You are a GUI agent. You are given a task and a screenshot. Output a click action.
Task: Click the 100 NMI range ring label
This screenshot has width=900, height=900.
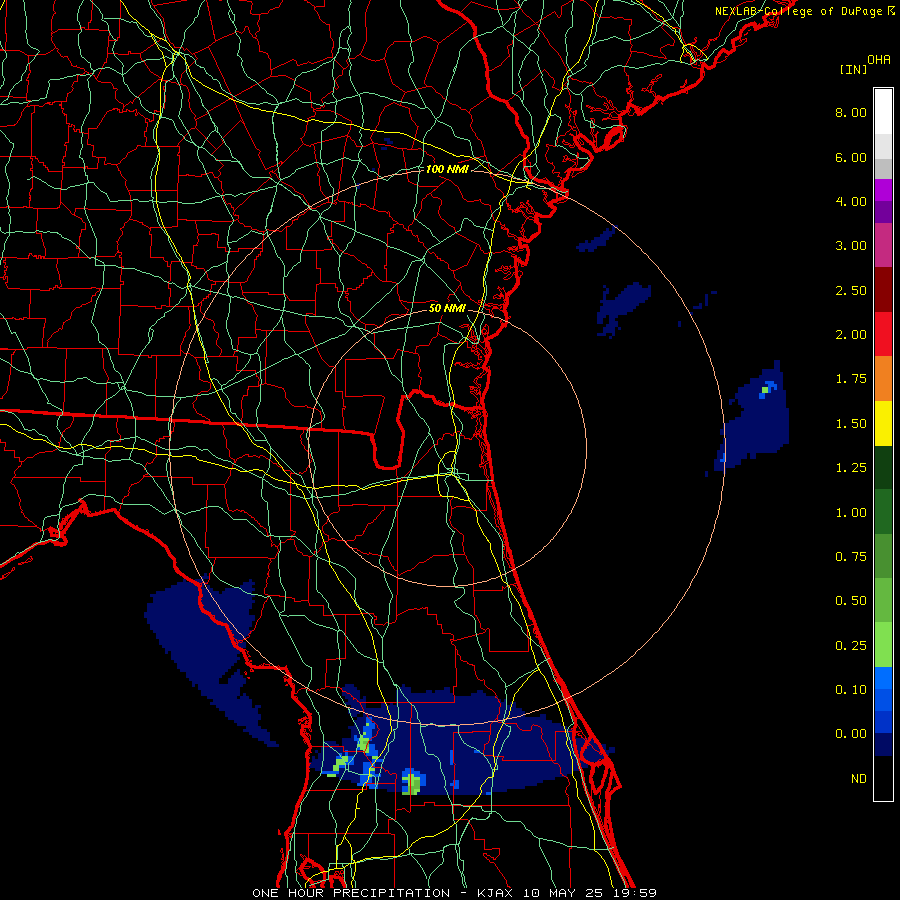[x=447, y=169]
